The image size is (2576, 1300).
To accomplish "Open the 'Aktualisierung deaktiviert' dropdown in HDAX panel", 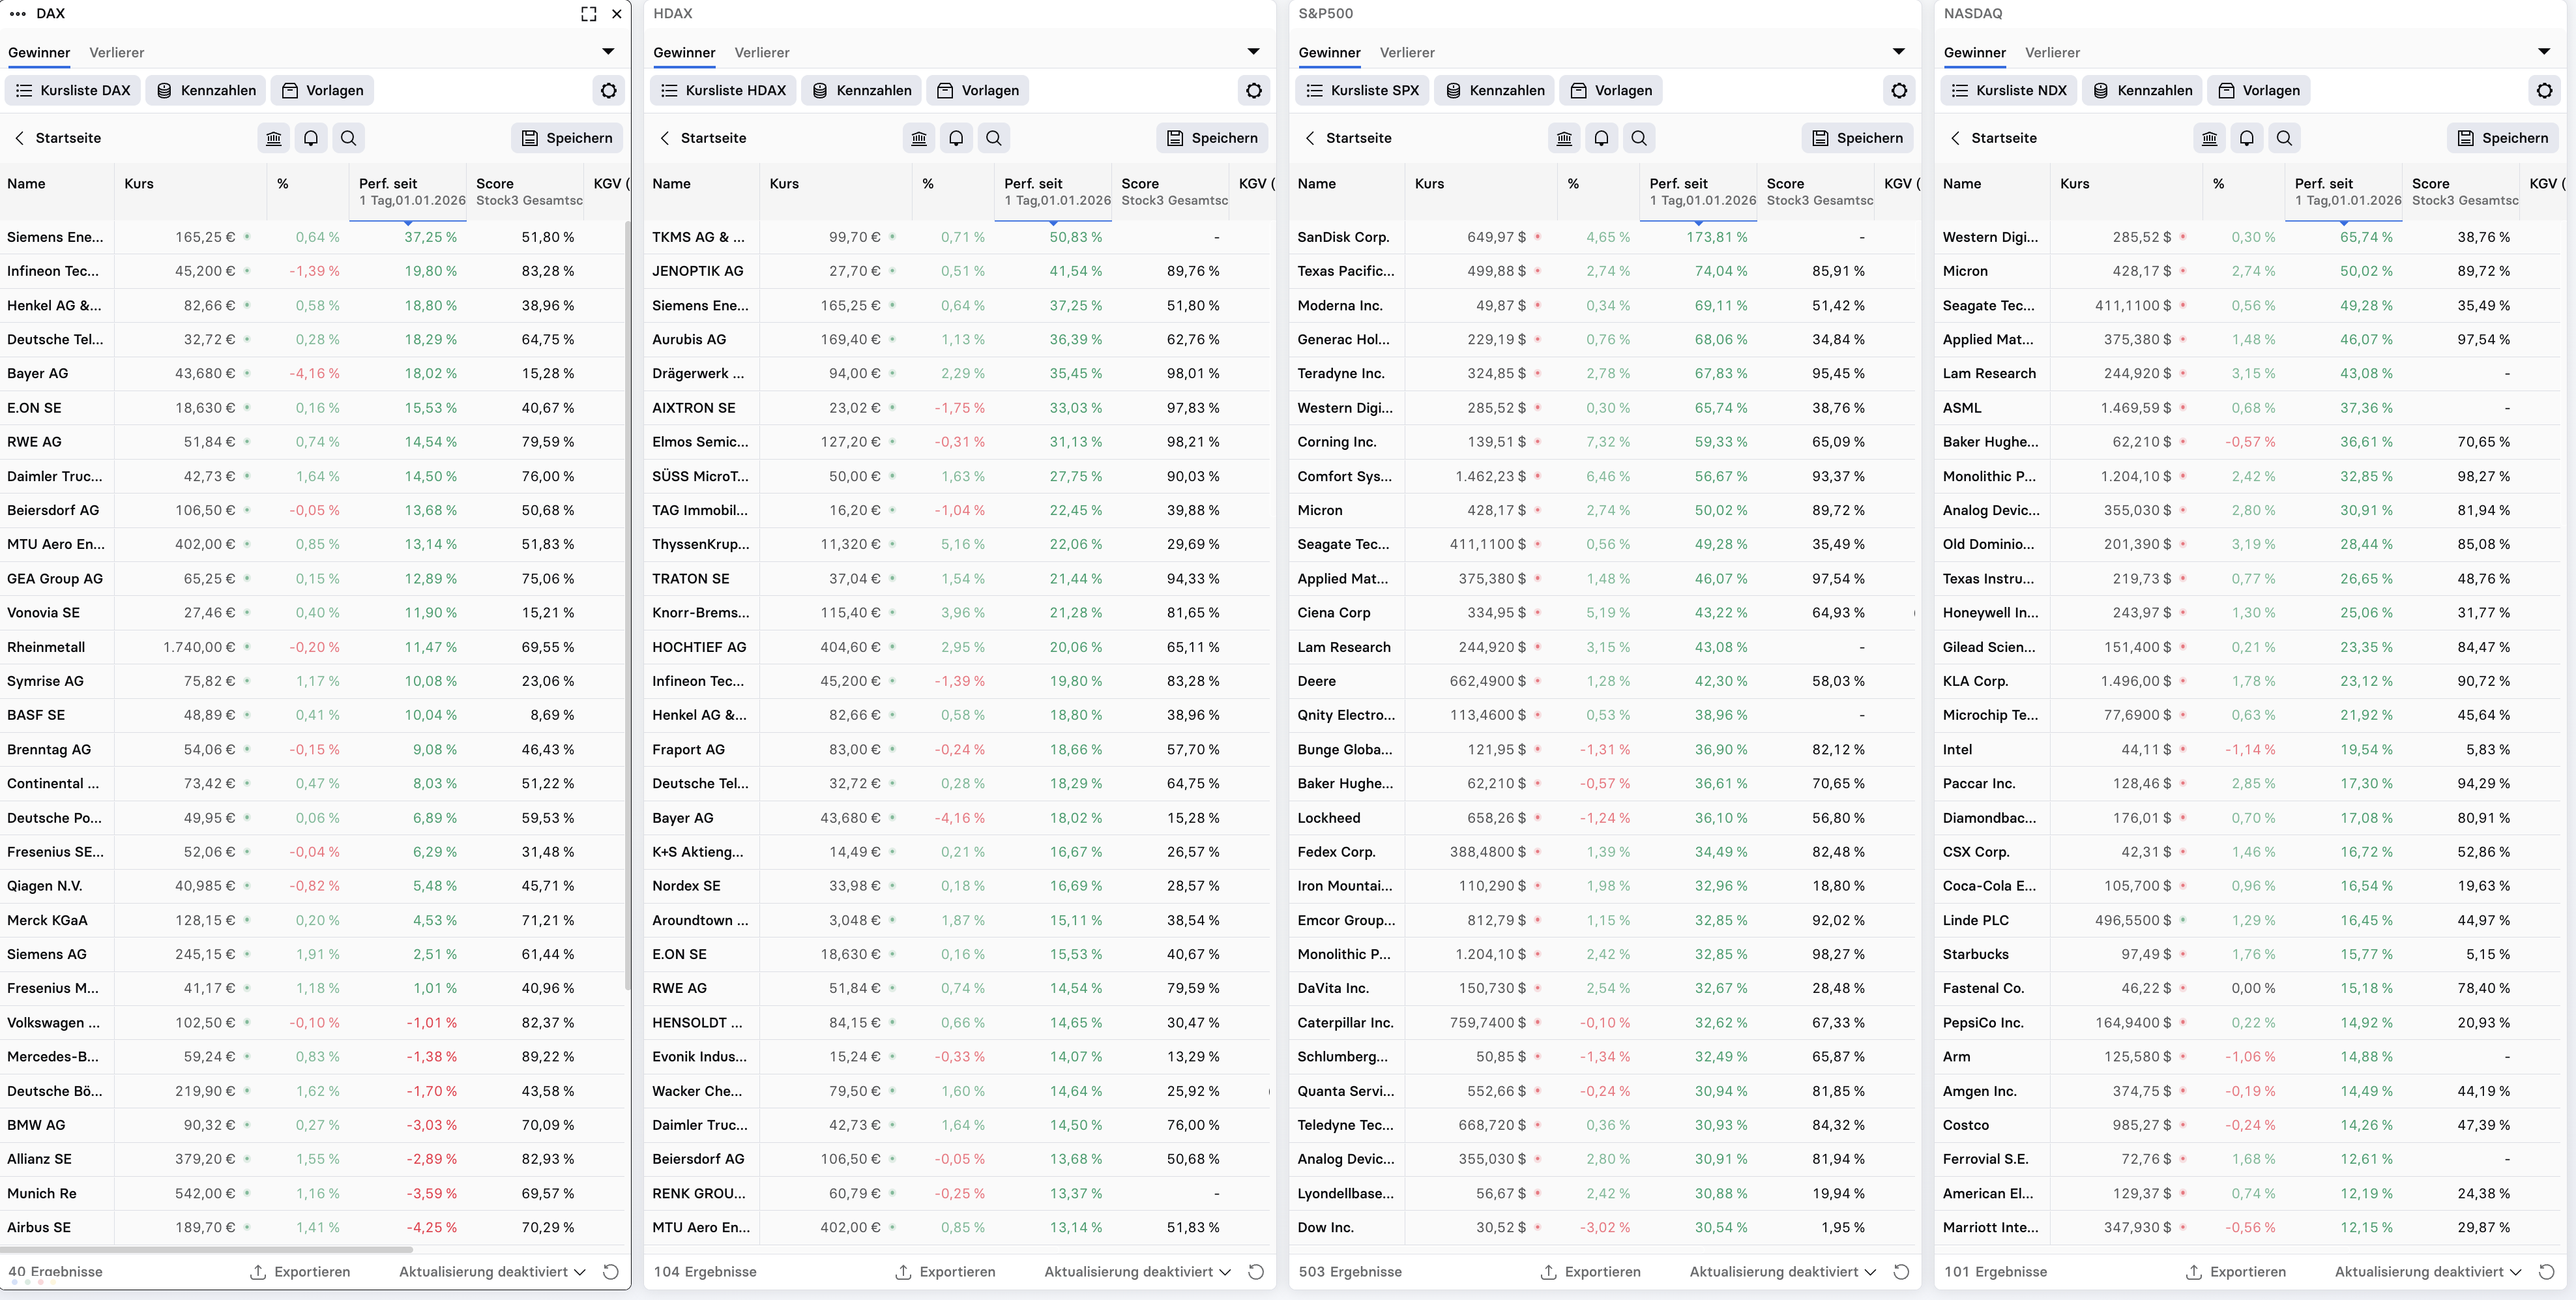I will coord(1137,1272).
